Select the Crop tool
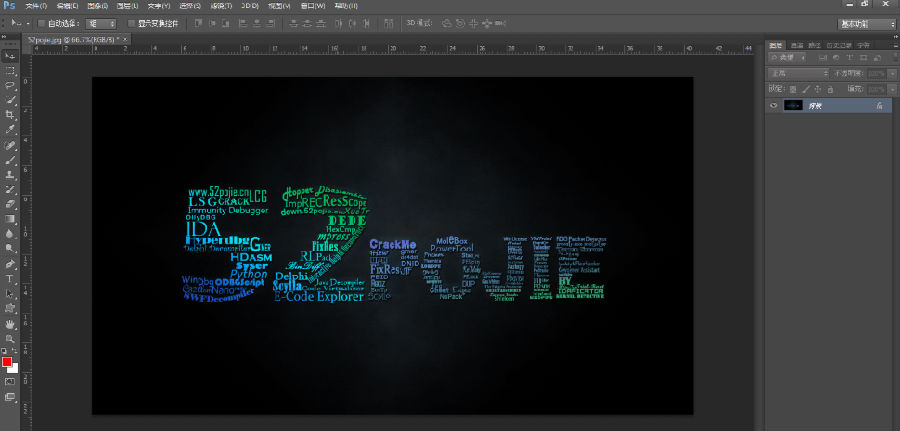Viewport: 900px width, 431px height. (10, 115)
